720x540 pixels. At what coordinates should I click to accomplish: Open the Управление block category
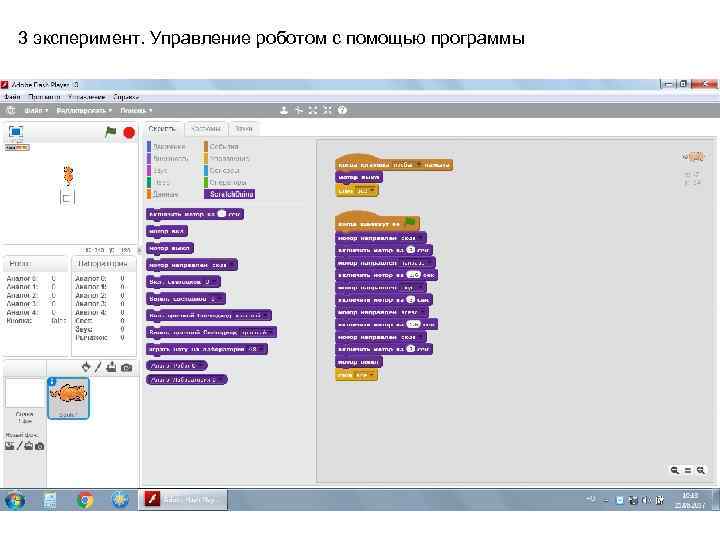pyautogui.click(x=229, y=158)
